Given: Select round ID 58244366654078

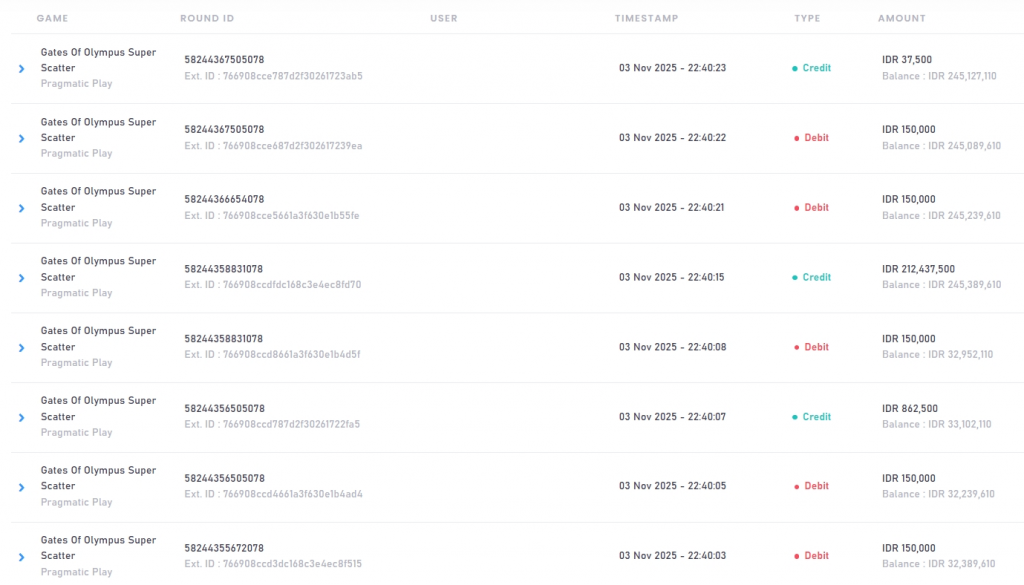Looking at the screenshot, I should coord(224,199).
